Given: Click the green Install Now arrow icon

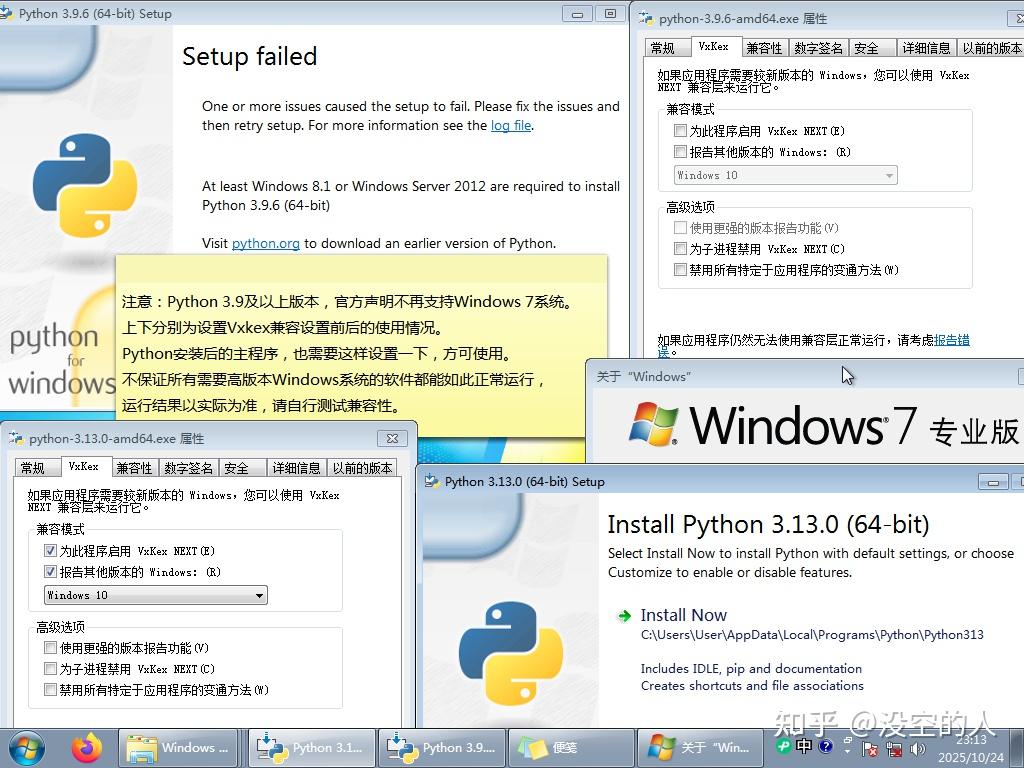Looking at the screenshot, I should point(624,615).
